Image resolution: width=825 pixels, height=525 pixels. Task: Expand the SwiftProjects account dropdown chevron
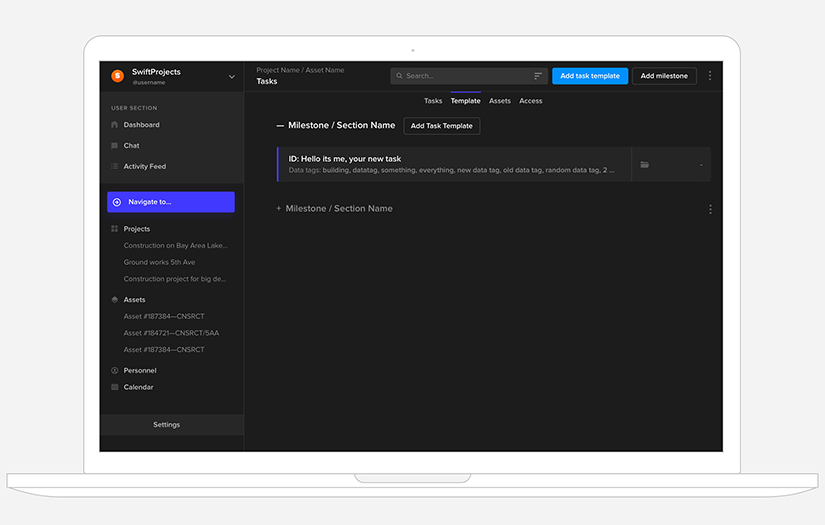tap(232, 77)
